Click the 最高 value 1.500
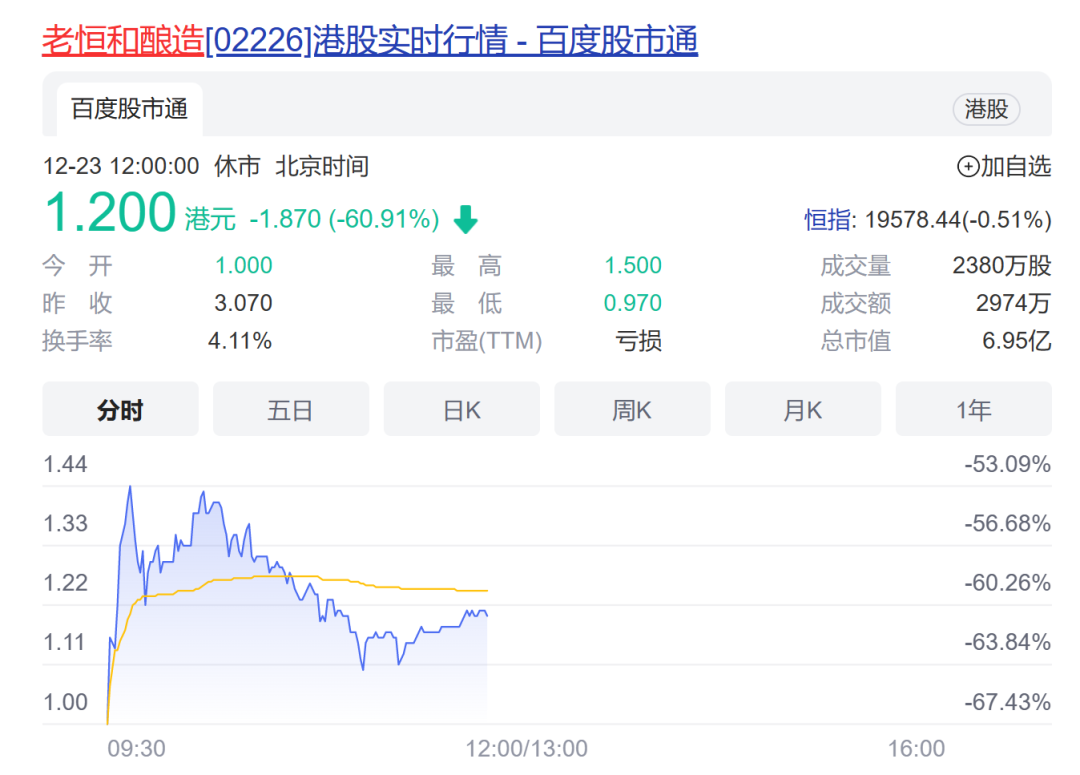 [633, 265]
